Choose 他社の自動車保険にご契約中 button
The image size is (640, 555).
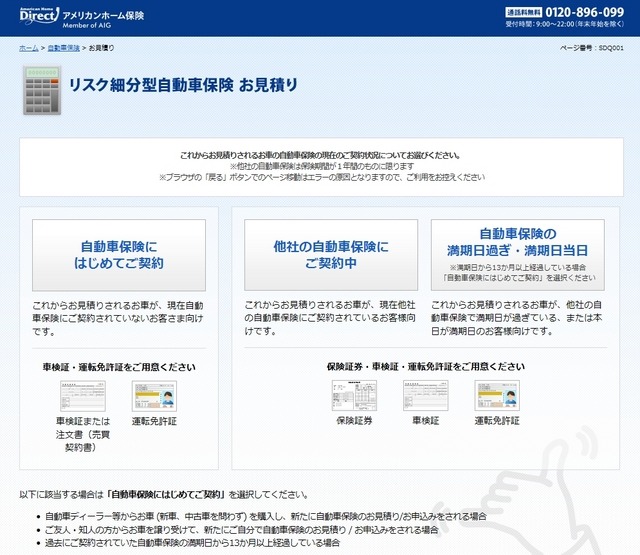coord(331,255)
